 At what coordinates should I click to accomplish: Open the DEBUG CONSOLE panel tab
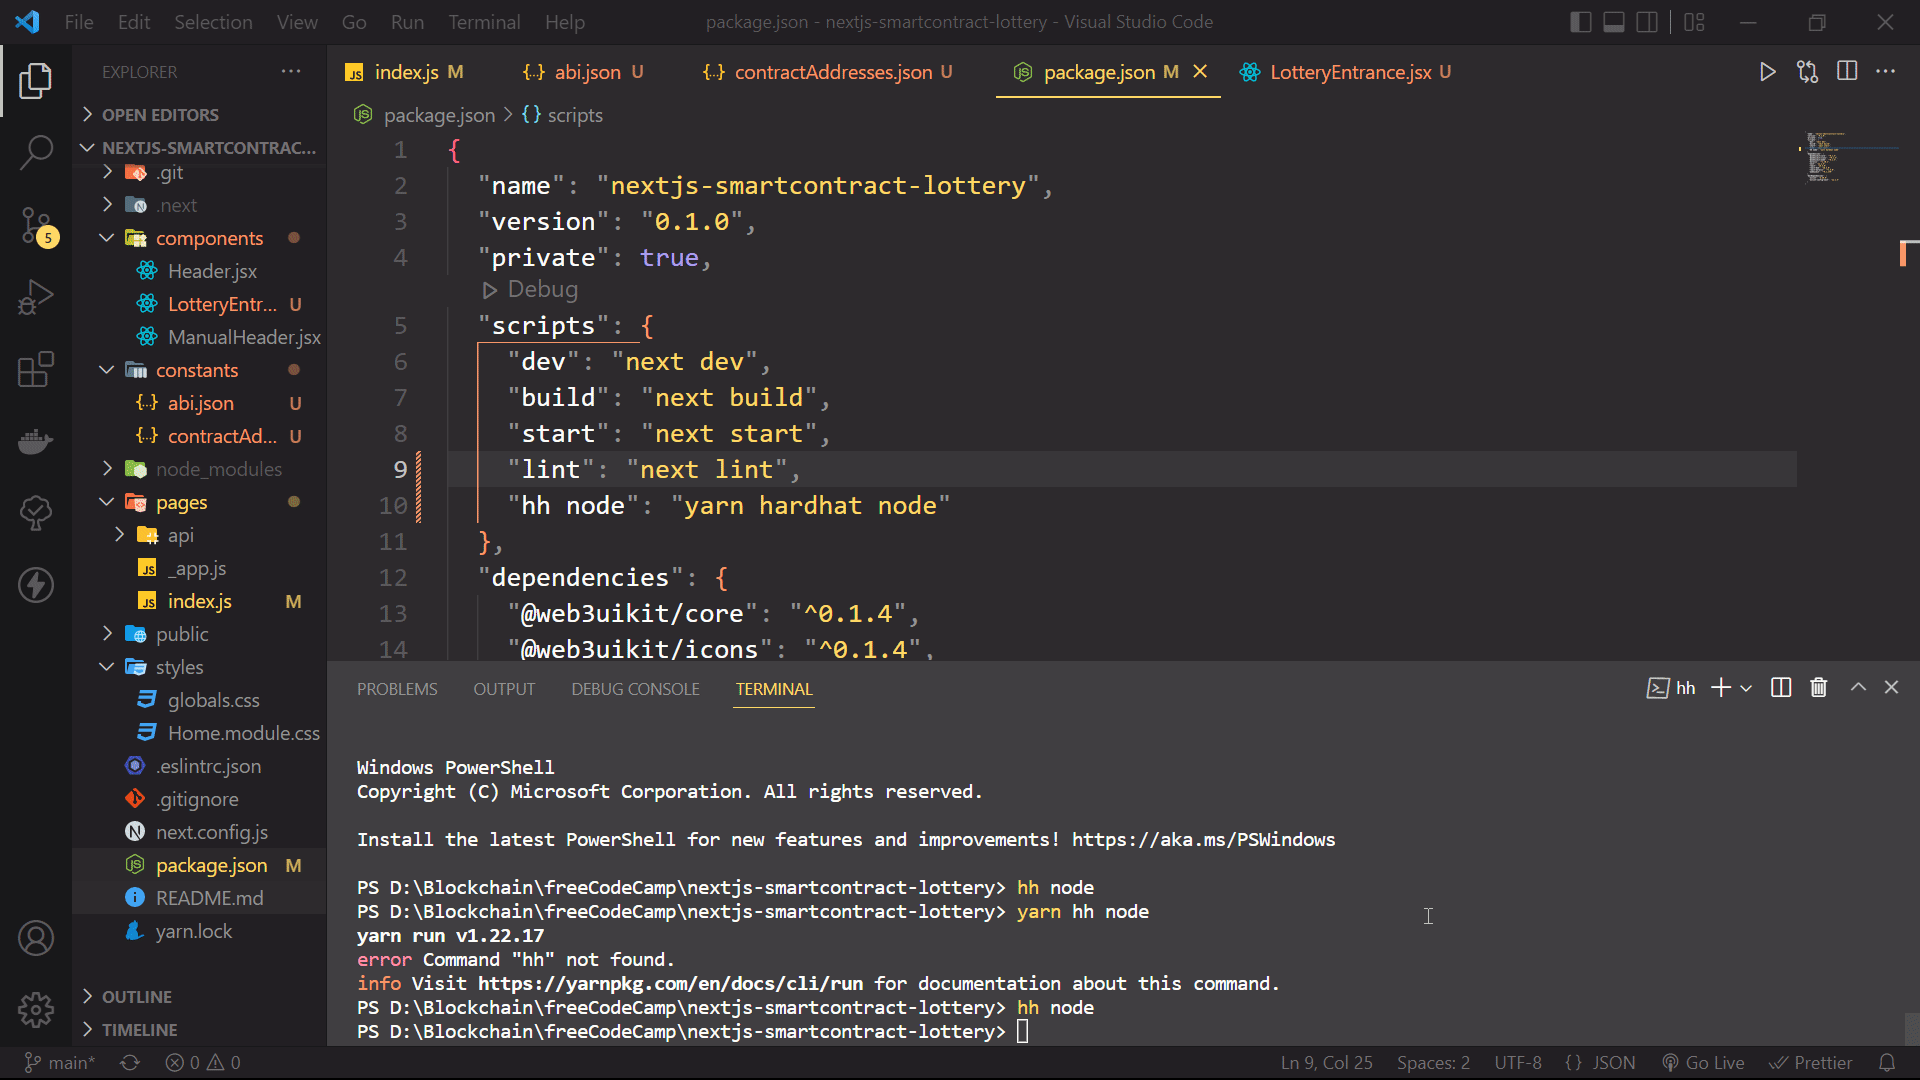pos(635,689)
